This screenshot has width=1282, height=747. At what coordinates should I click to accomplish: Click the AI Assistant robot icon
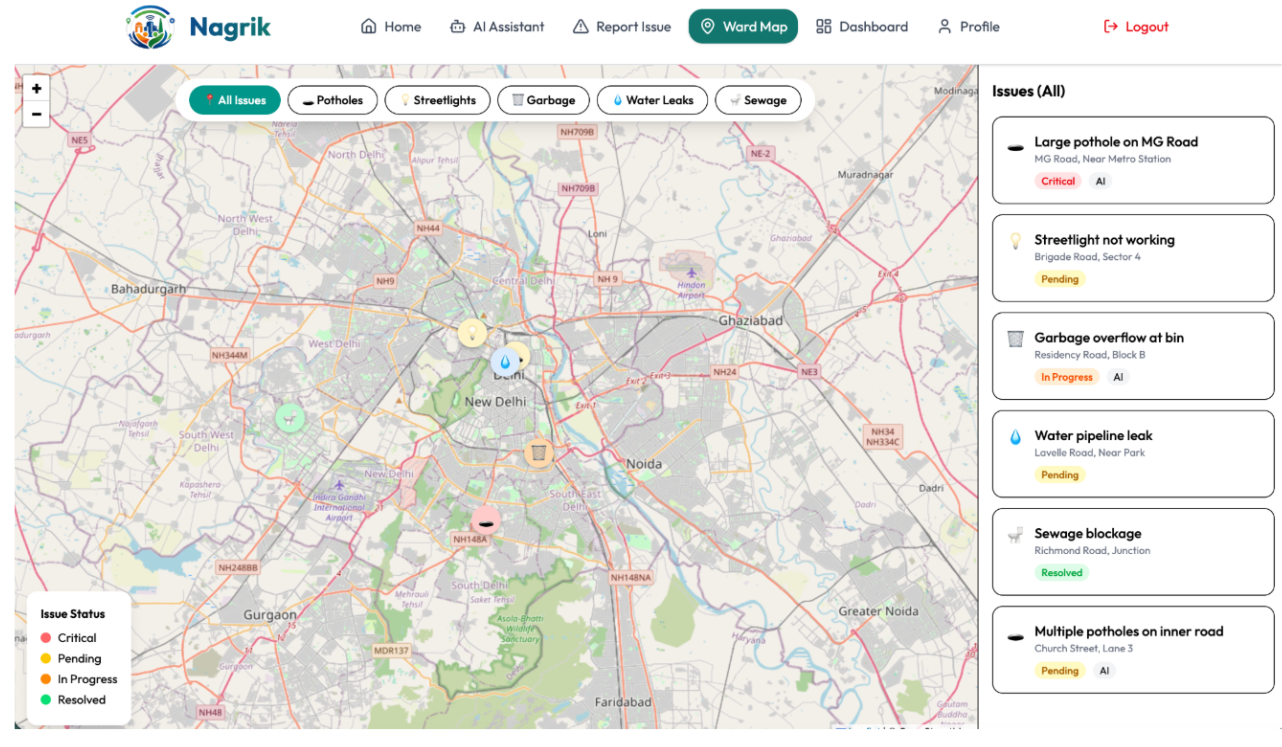[x=458, y=27]
